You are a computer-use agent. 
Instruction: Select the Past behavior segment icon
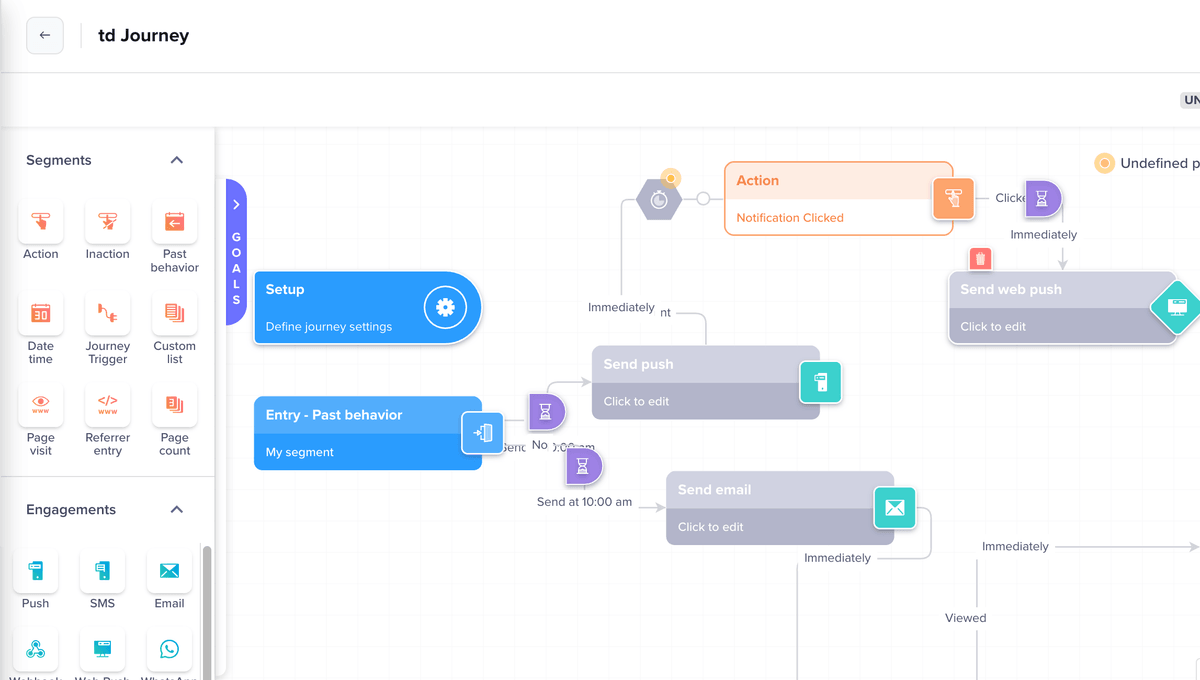[x=175, y=221]
